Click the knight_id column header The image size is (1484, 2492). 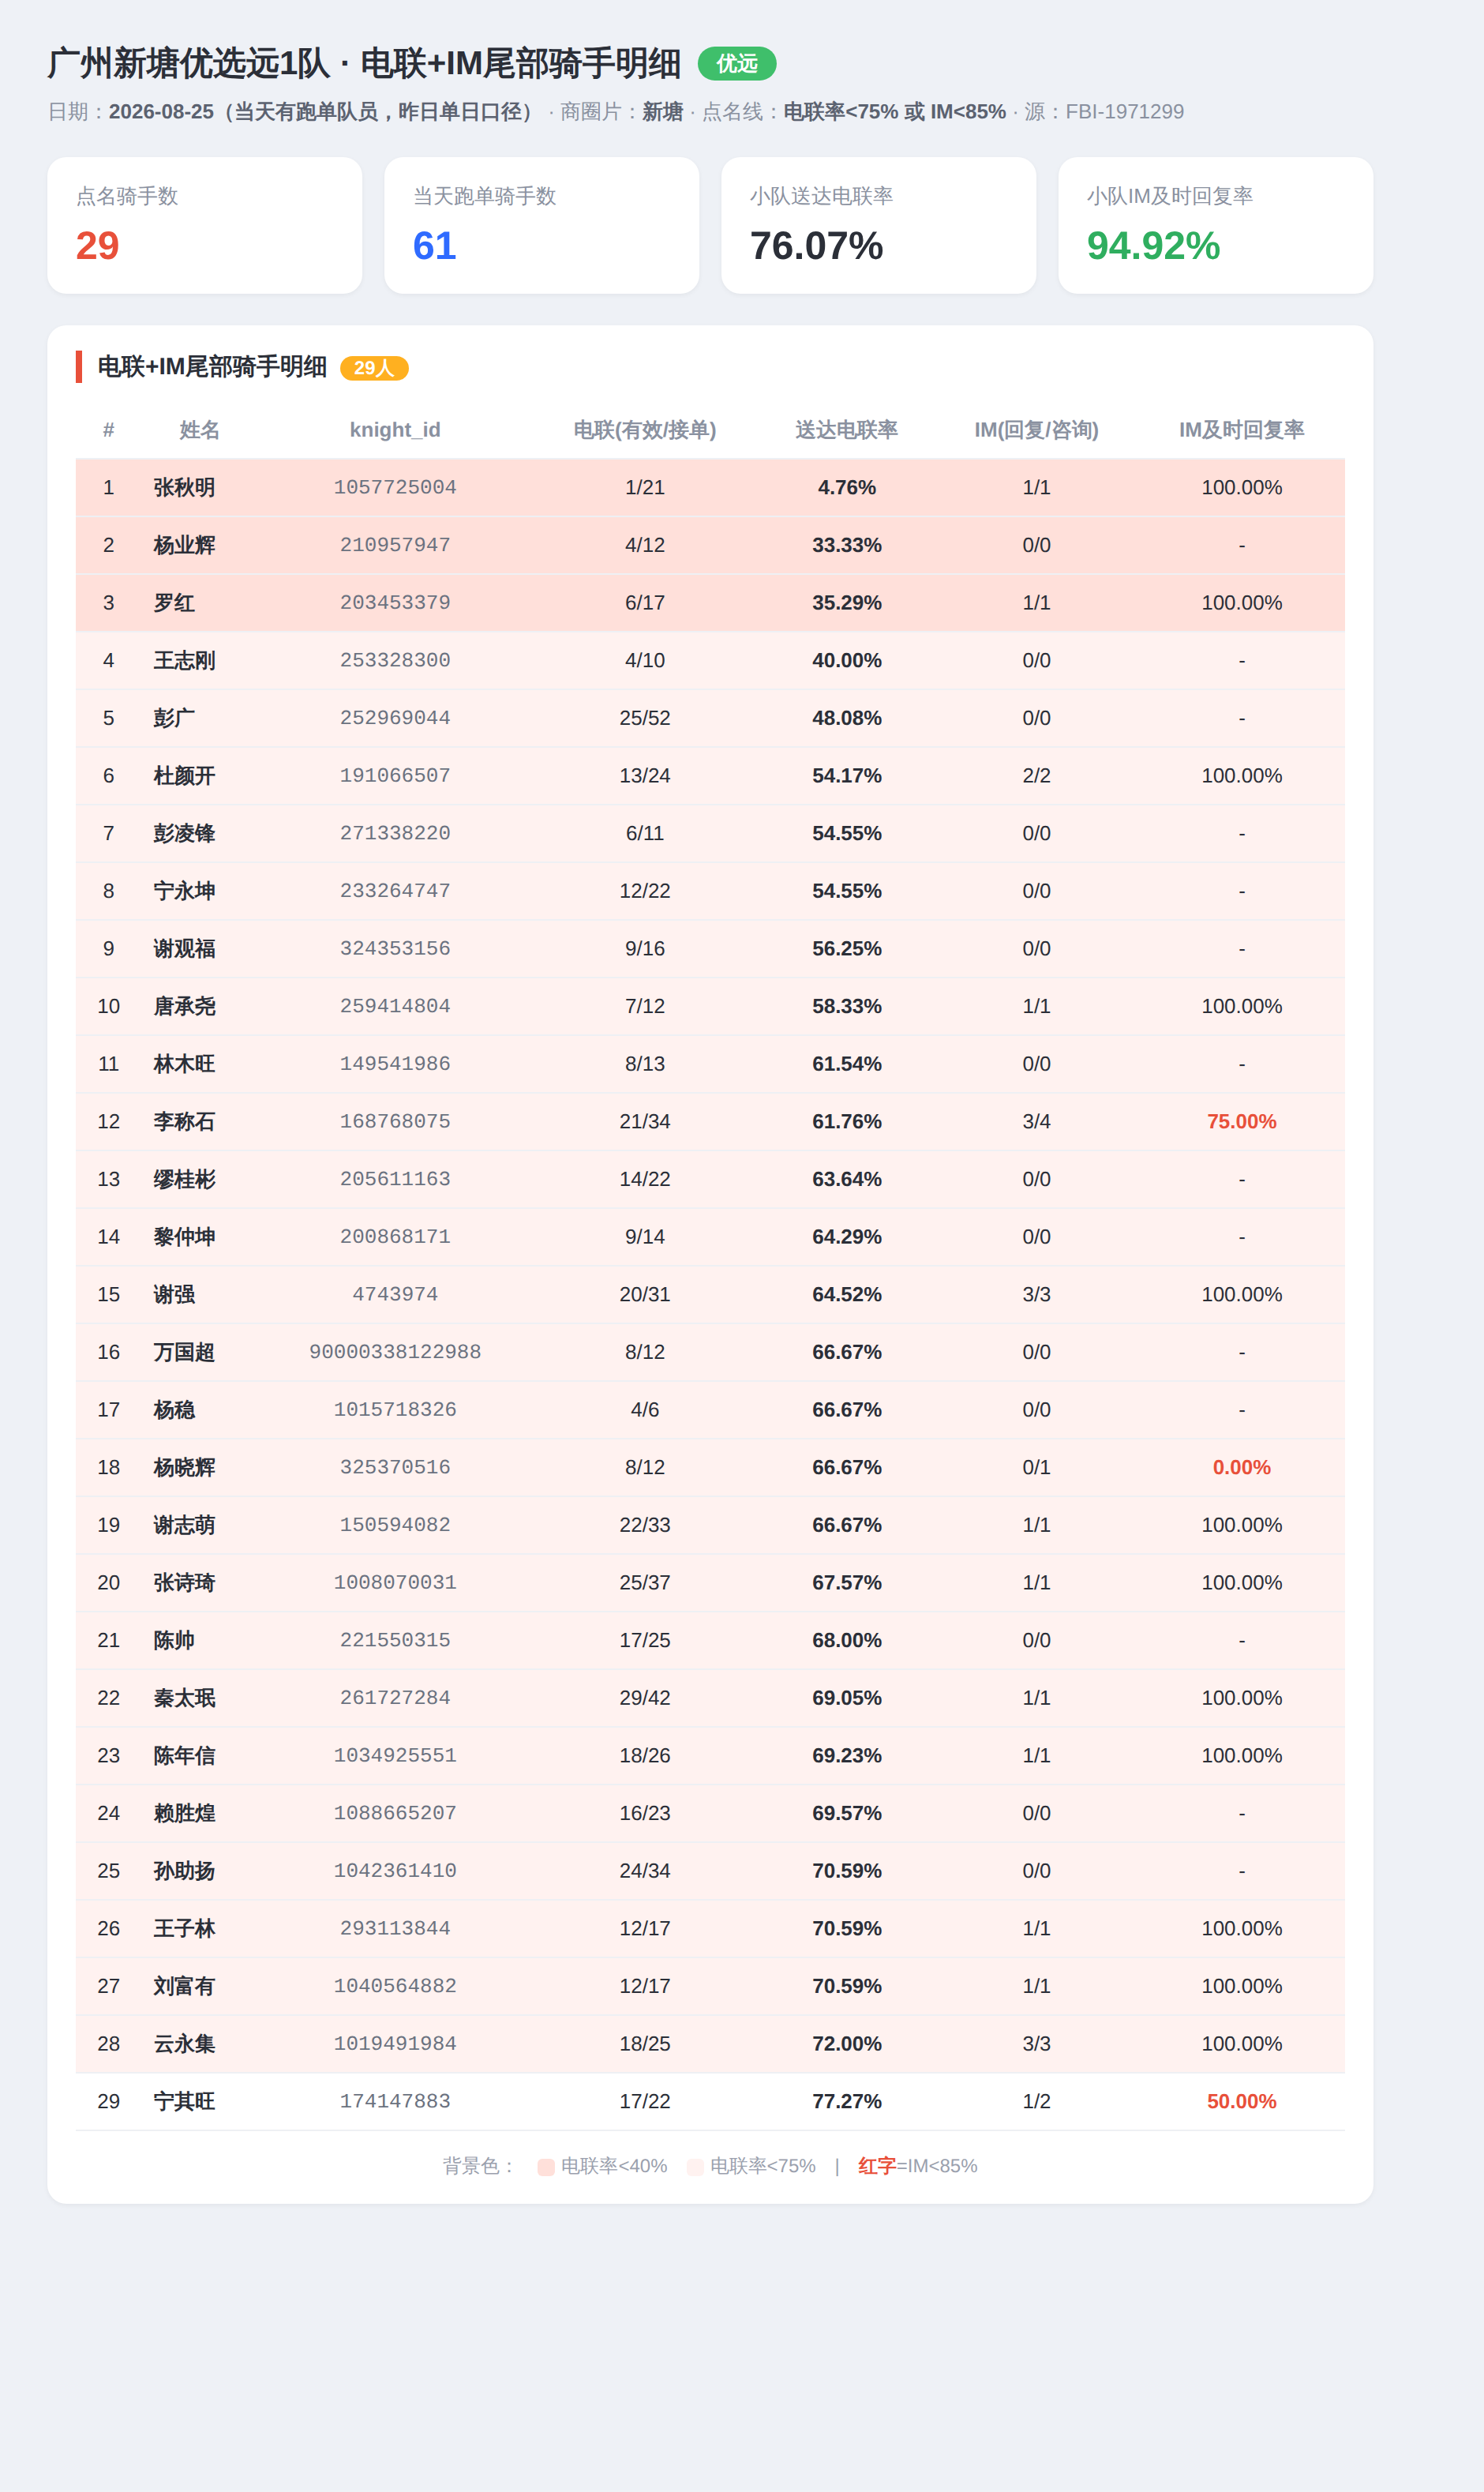point(395,430)
